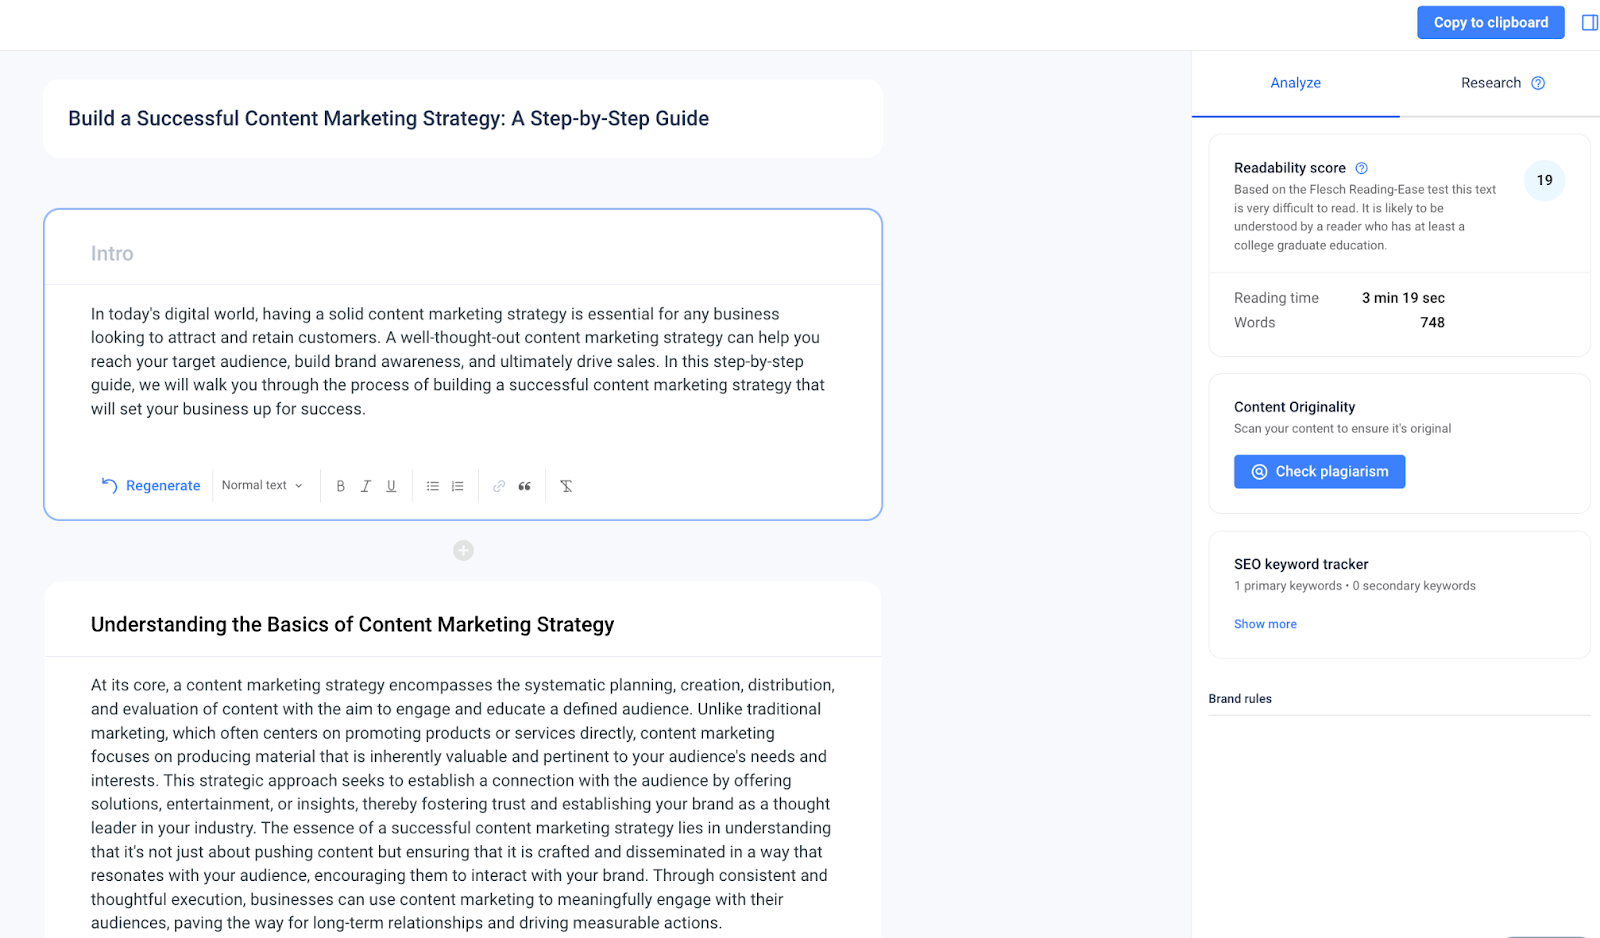Select the Analyze tab
This screenshot has height=938, width=1600.
1295,83
